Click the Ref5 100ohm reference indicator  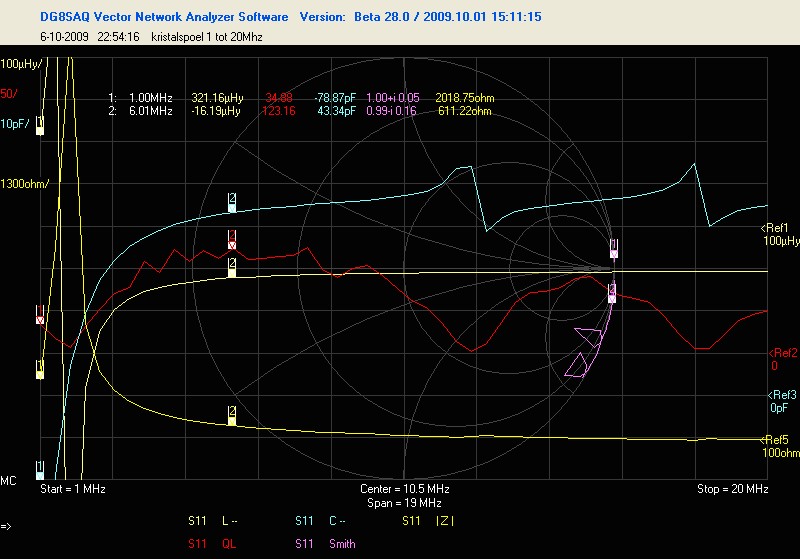(780, 446)
